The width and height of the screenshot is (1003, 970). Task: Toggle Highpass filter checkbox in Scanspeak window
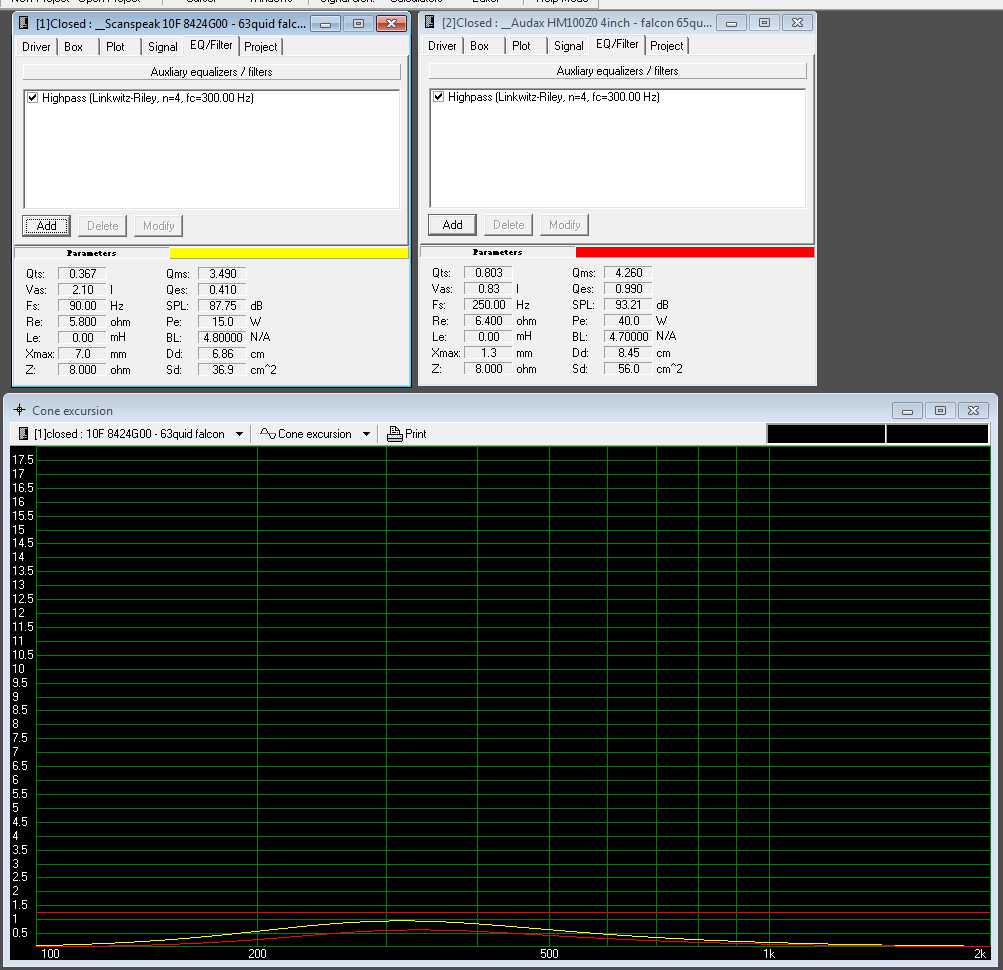pyautogui.click(x=33, y=98)
